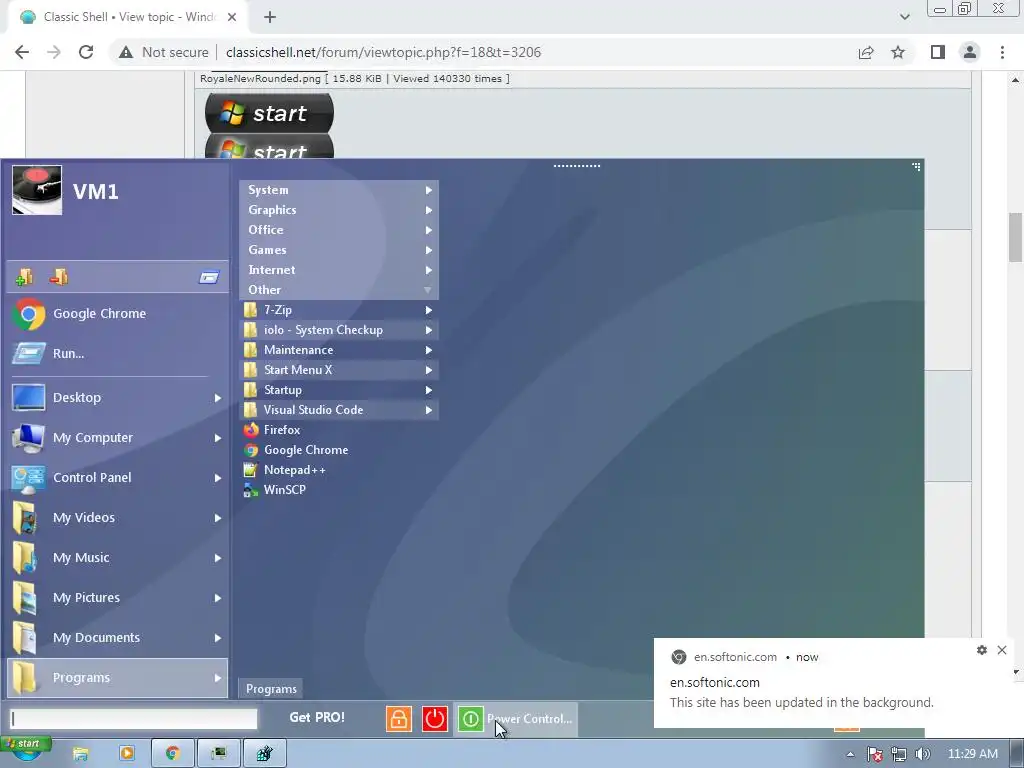
Task: Click the red shutdown power icon
Action: (434, 719)
